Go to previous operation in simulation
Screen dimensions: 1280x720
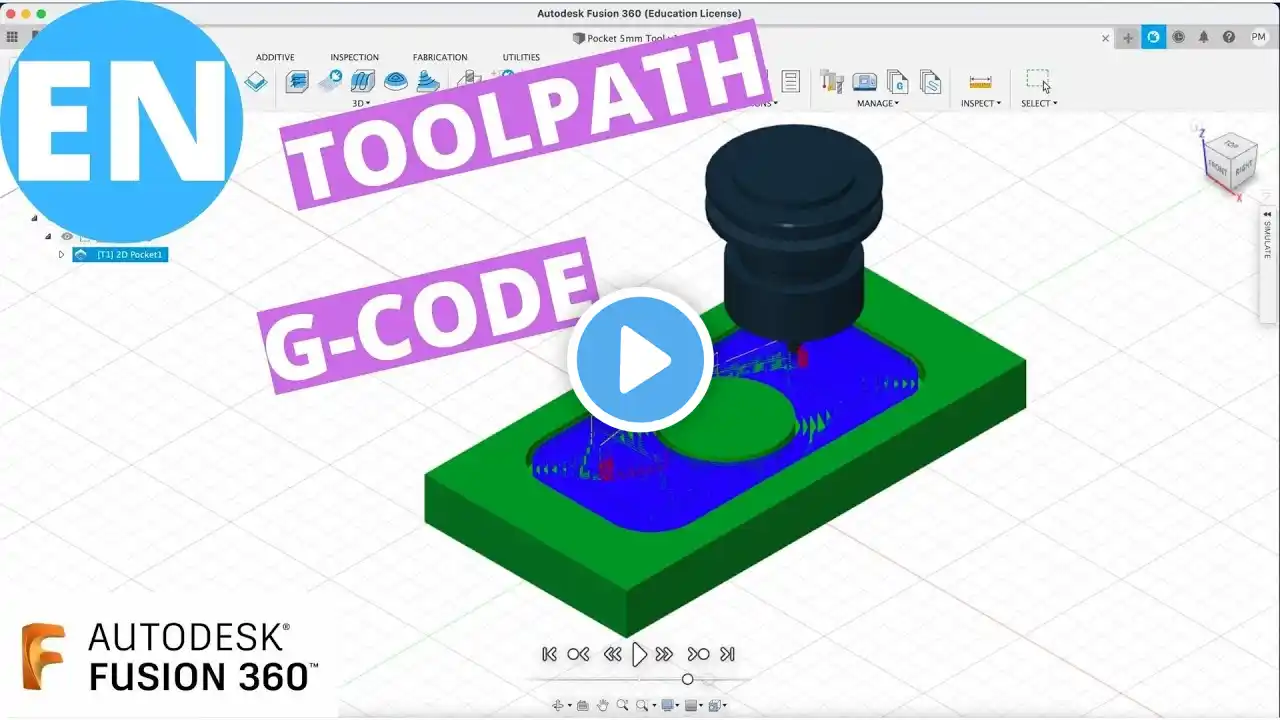click(x=578, y=654)
